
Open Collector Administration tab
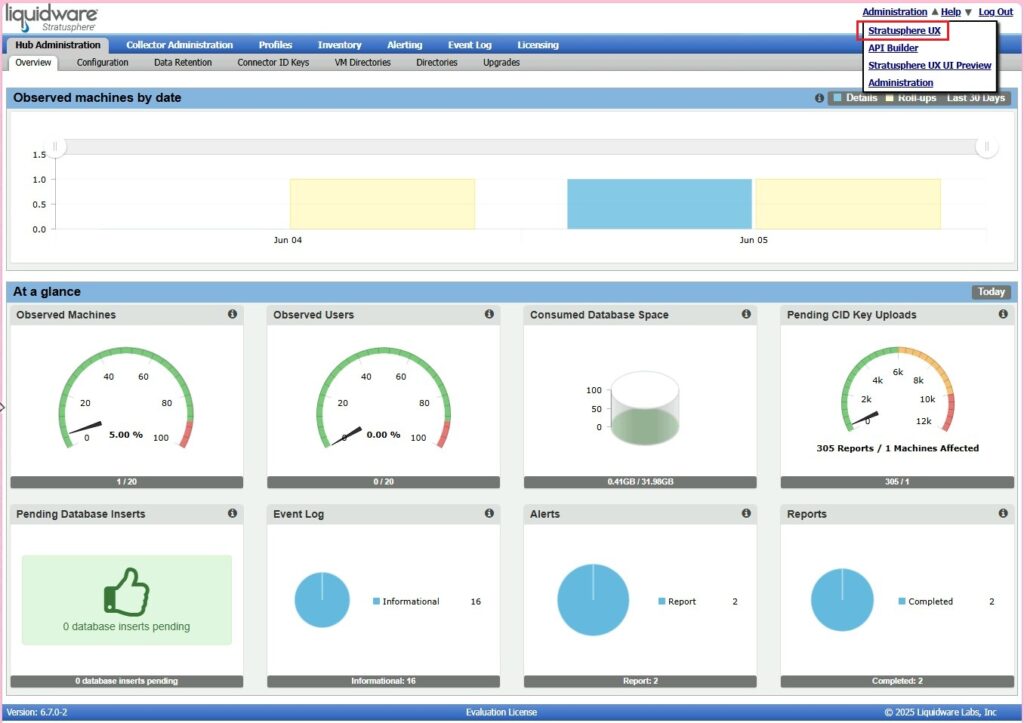click(180, 45)
